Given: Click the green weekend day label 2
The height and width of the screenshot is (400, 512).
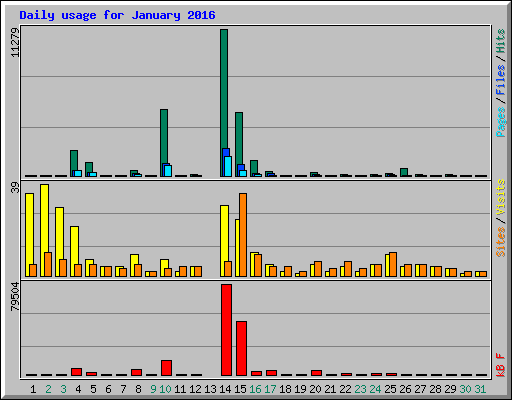Looking at the screenshot, I should click(48, 389).
